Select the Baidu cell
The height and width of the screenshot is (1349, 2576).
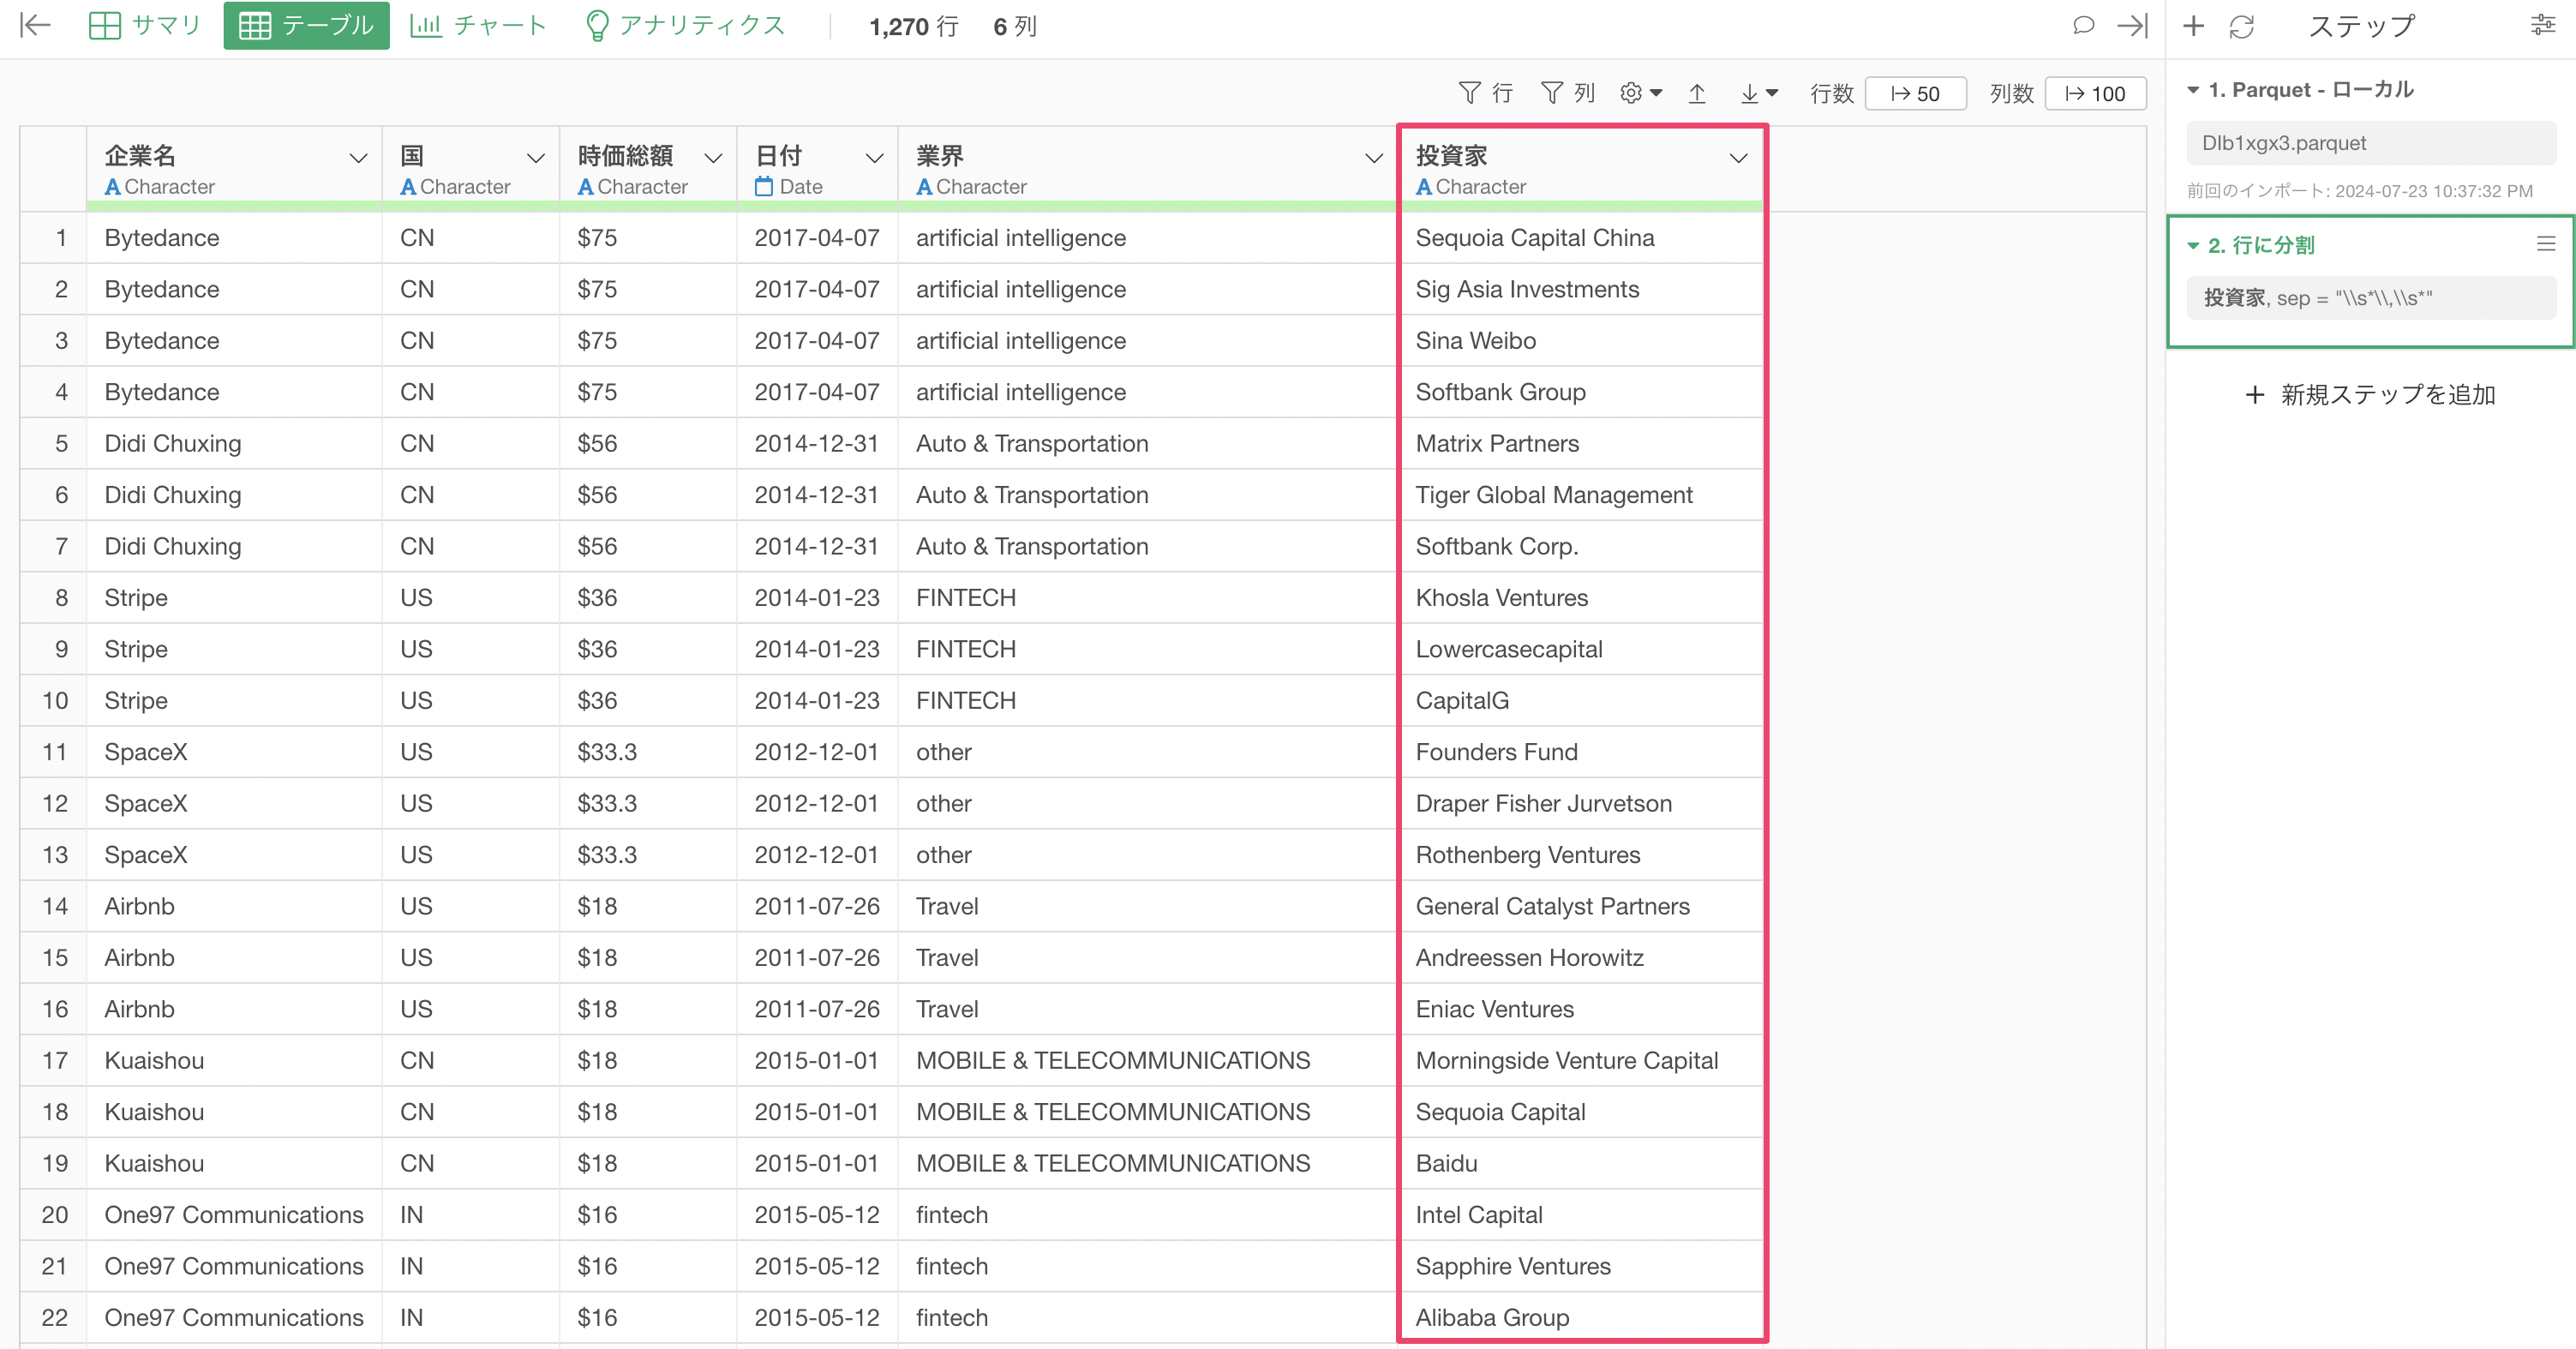point(1581,1164)
